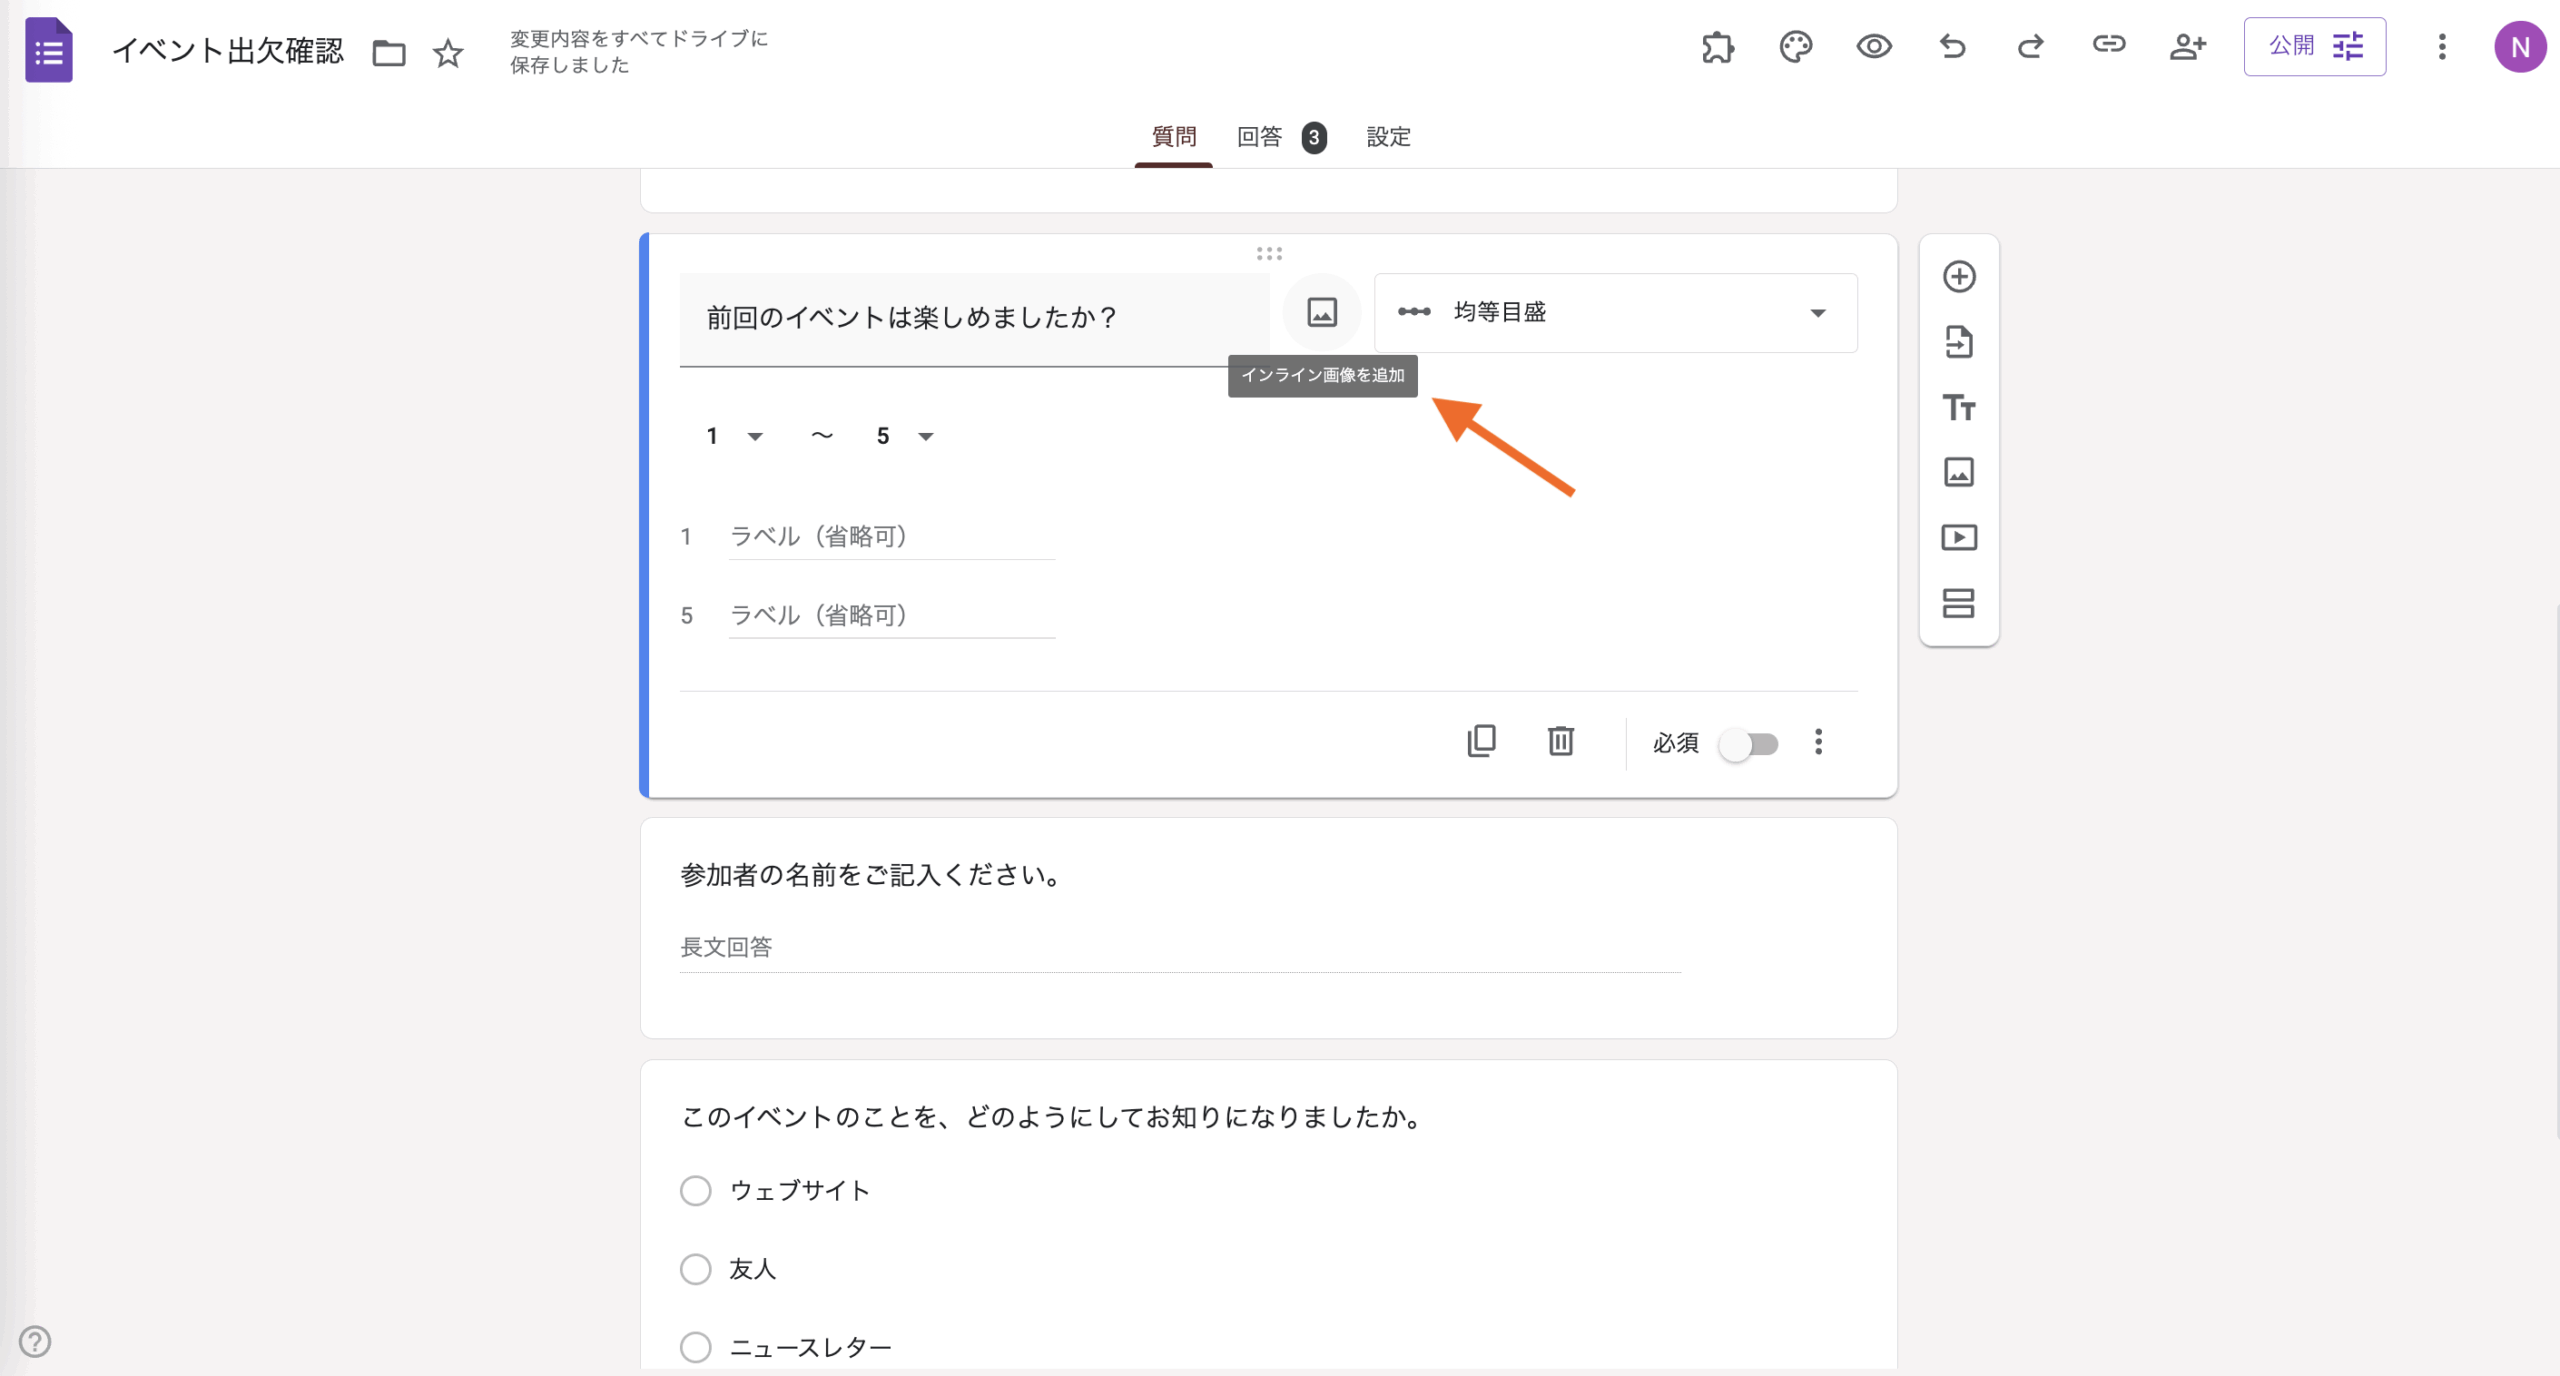This screenshot has width=2560, height=1376.
Task: Add a new section with the bottom sidebar icon
Action: point(1958,603)
